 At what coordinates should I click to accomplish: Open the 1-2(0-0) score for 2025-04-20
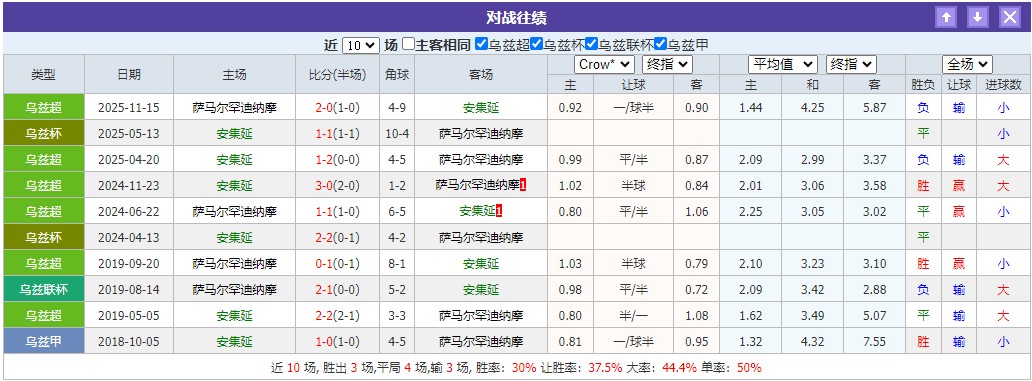pos(338,159)
